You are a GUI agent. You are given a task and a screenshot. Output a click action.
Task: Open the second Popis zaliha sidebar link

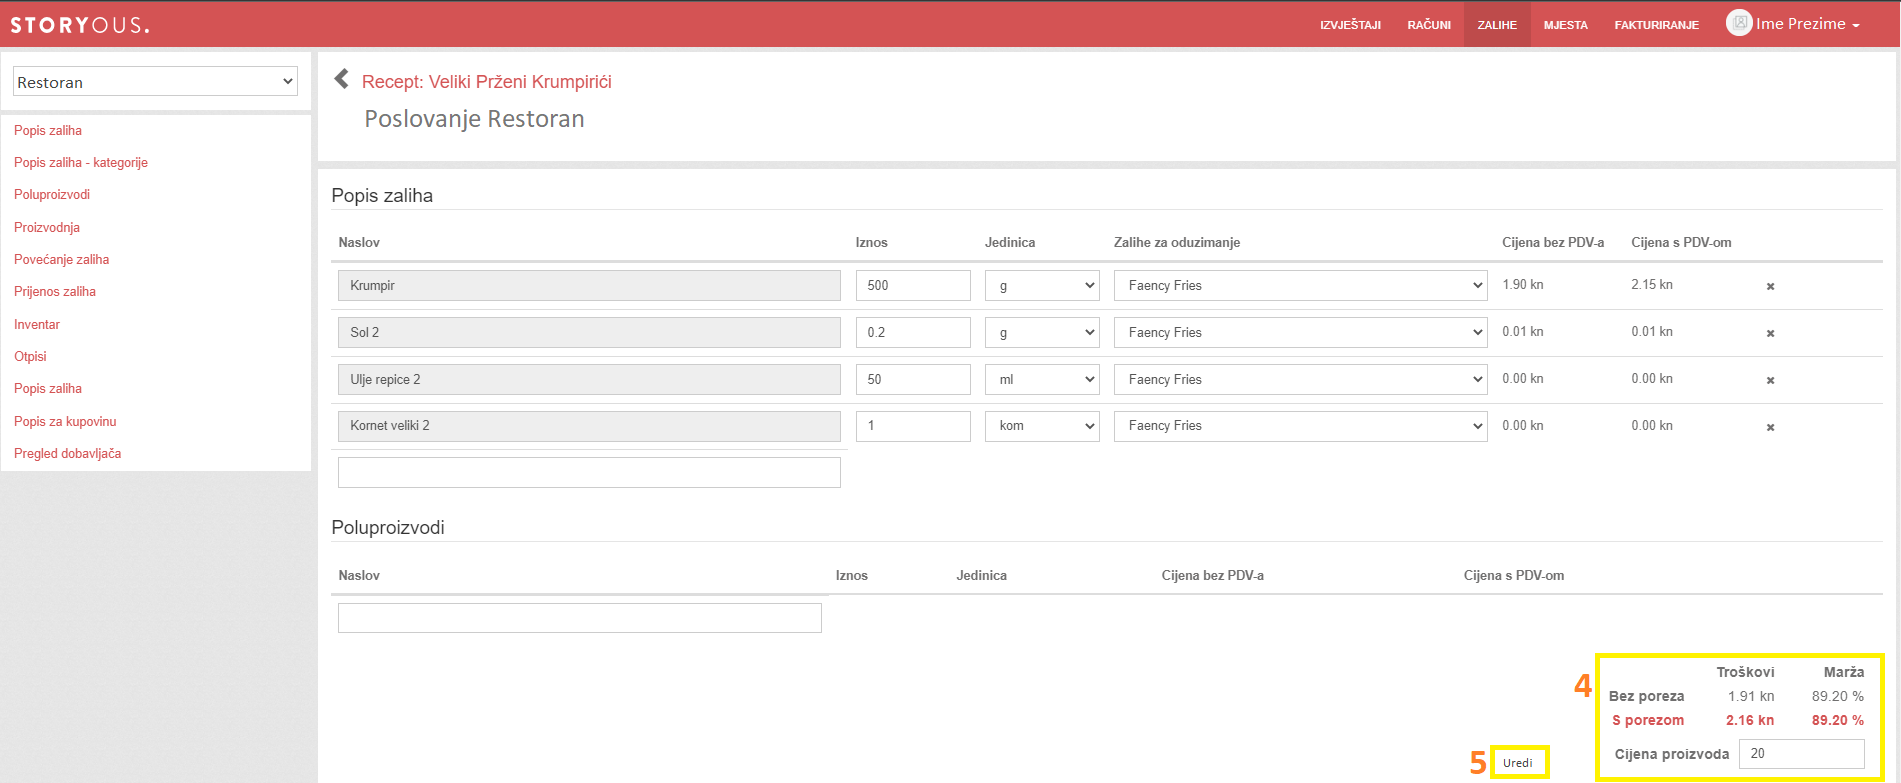point(48,388)
